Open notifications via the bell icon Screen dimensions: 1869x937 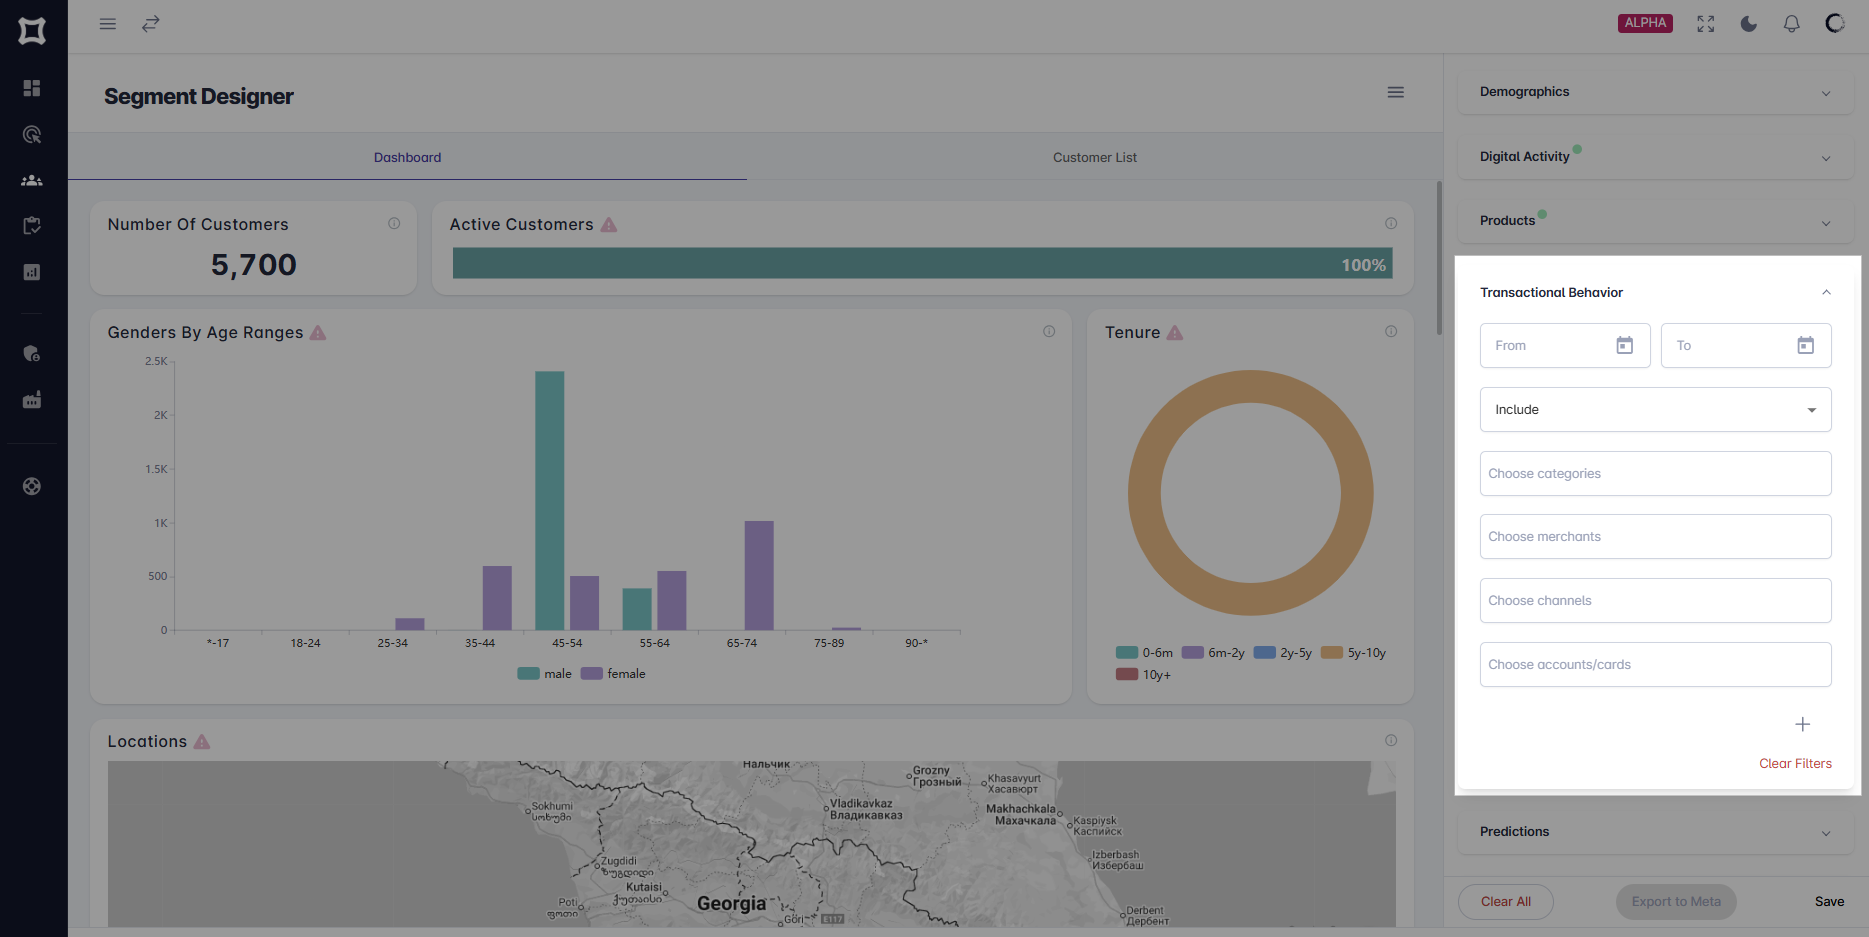tap(1791, 23)
